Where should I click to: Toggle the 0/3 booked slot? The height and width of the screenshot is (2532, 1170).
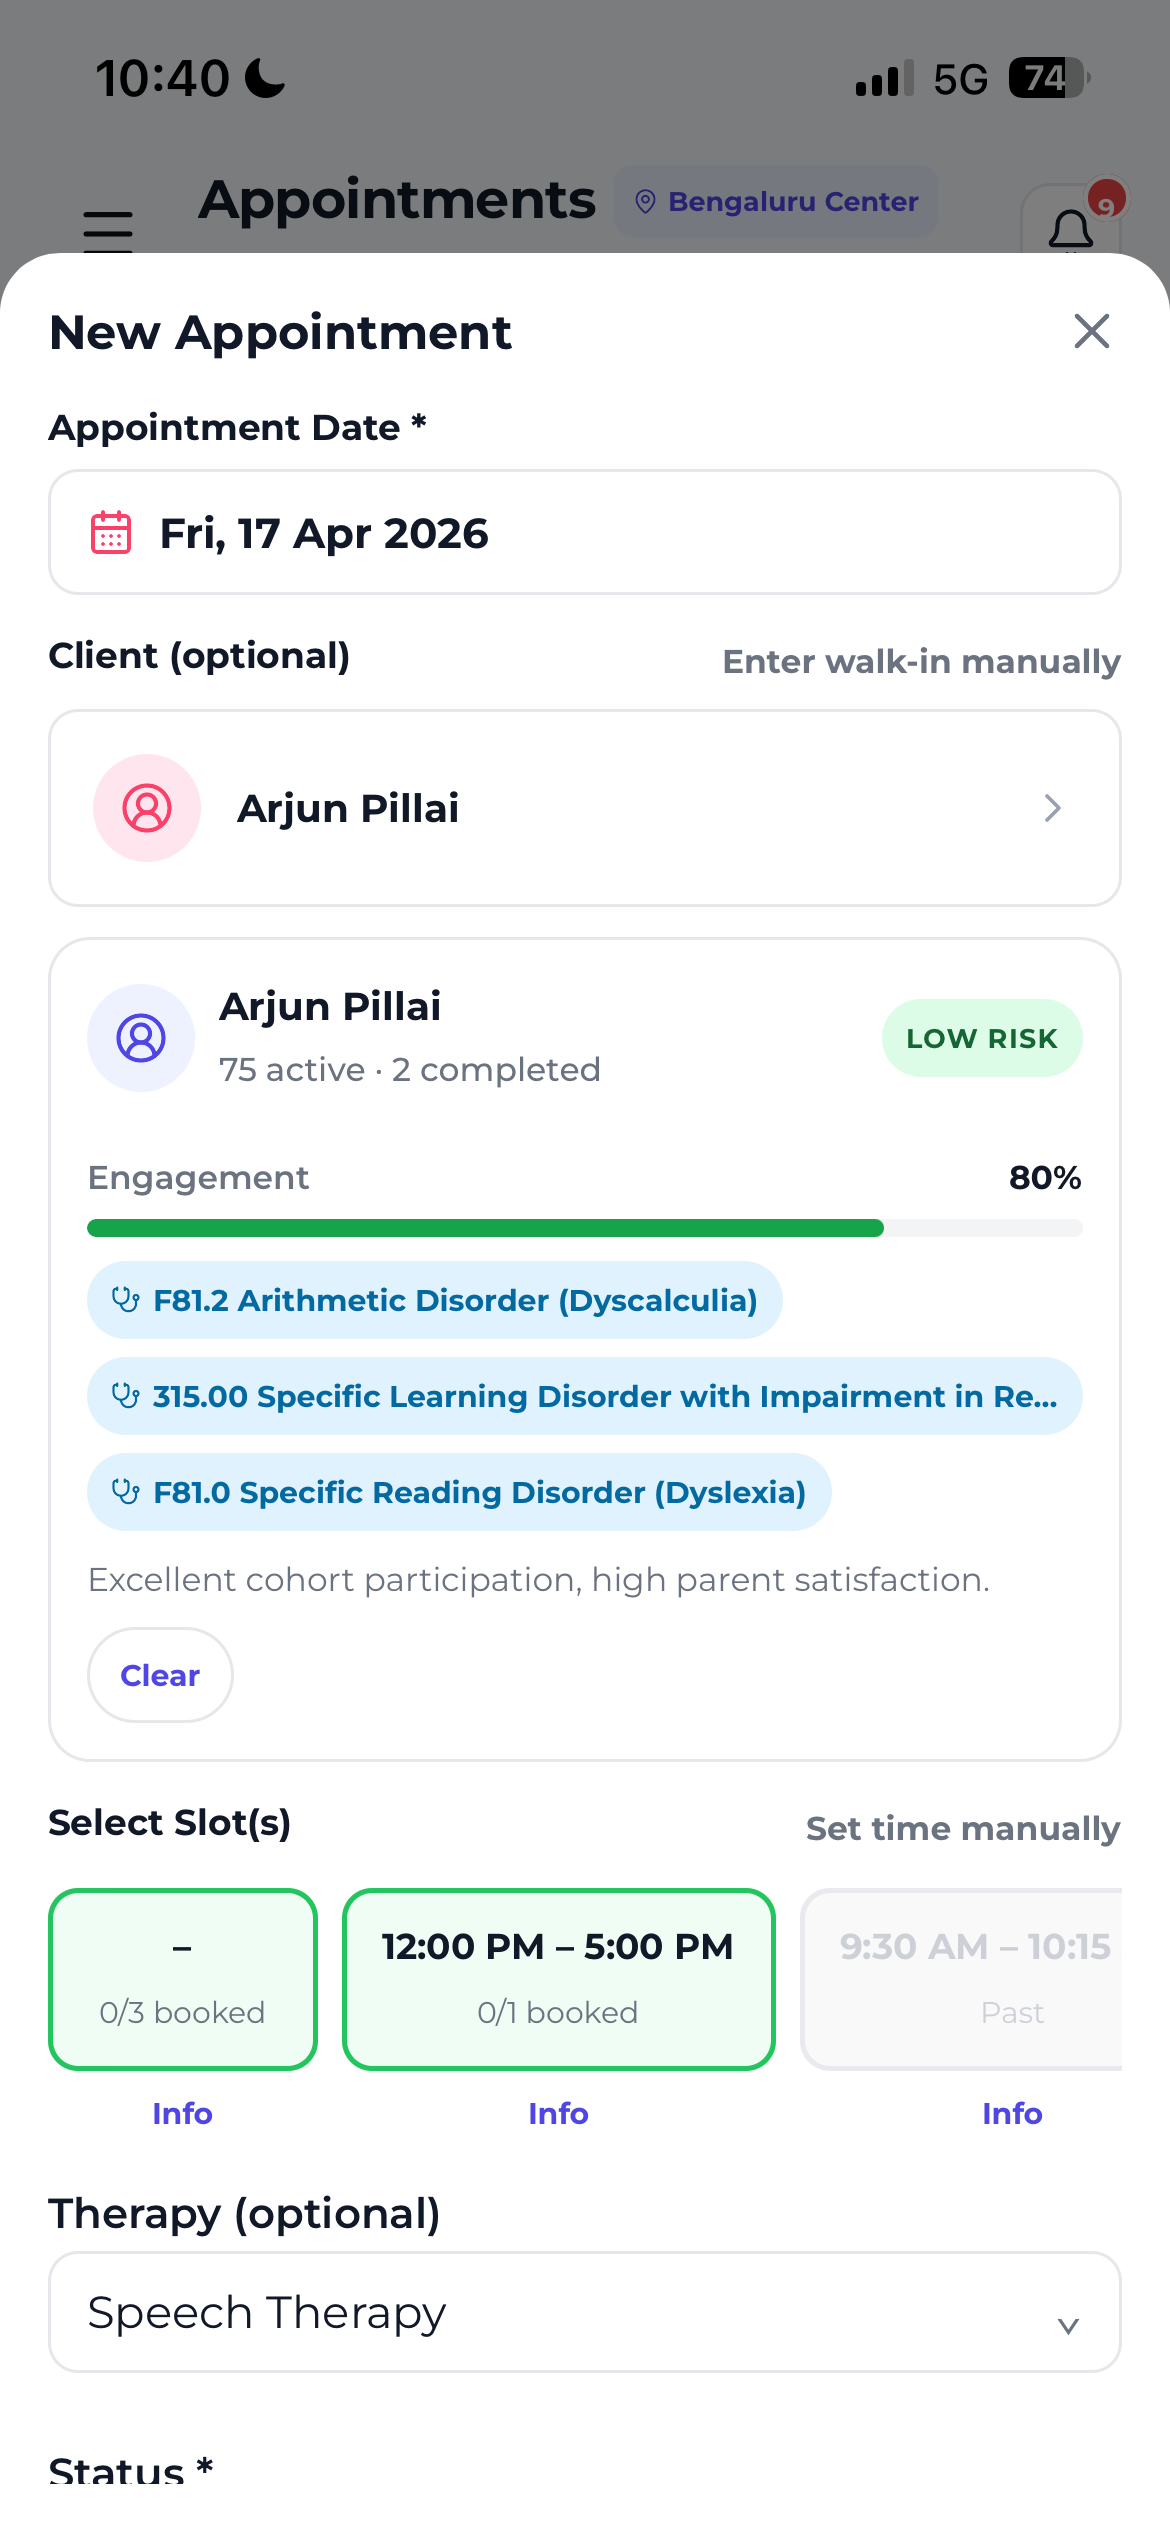[182, 1978]
